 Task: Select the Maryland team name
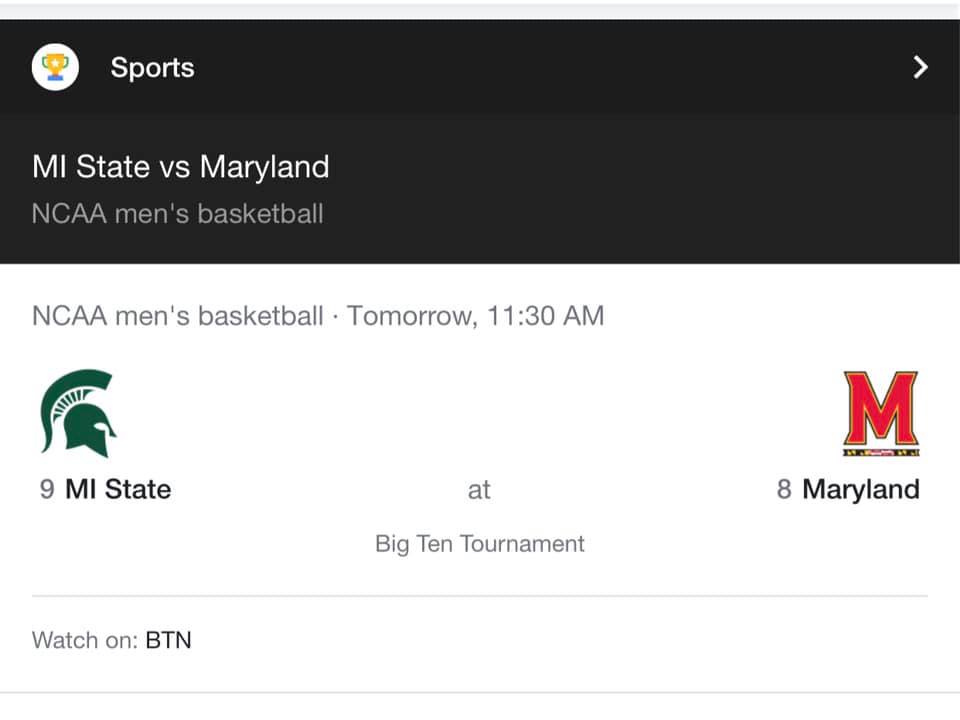(x=861, y=489)
